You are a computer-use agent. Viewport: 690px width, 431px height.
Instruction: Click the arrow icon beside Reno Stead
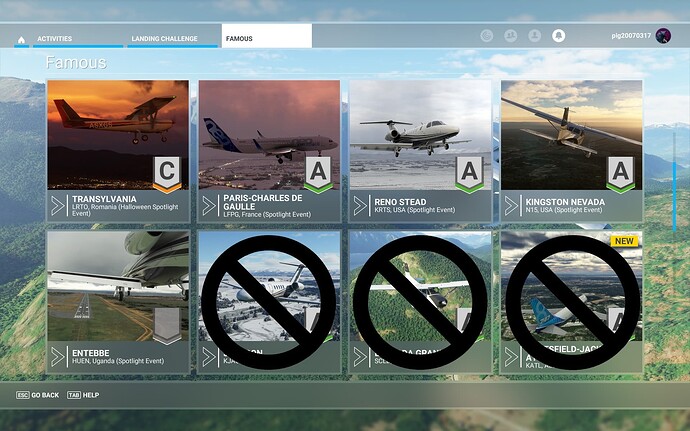[360, 206]
